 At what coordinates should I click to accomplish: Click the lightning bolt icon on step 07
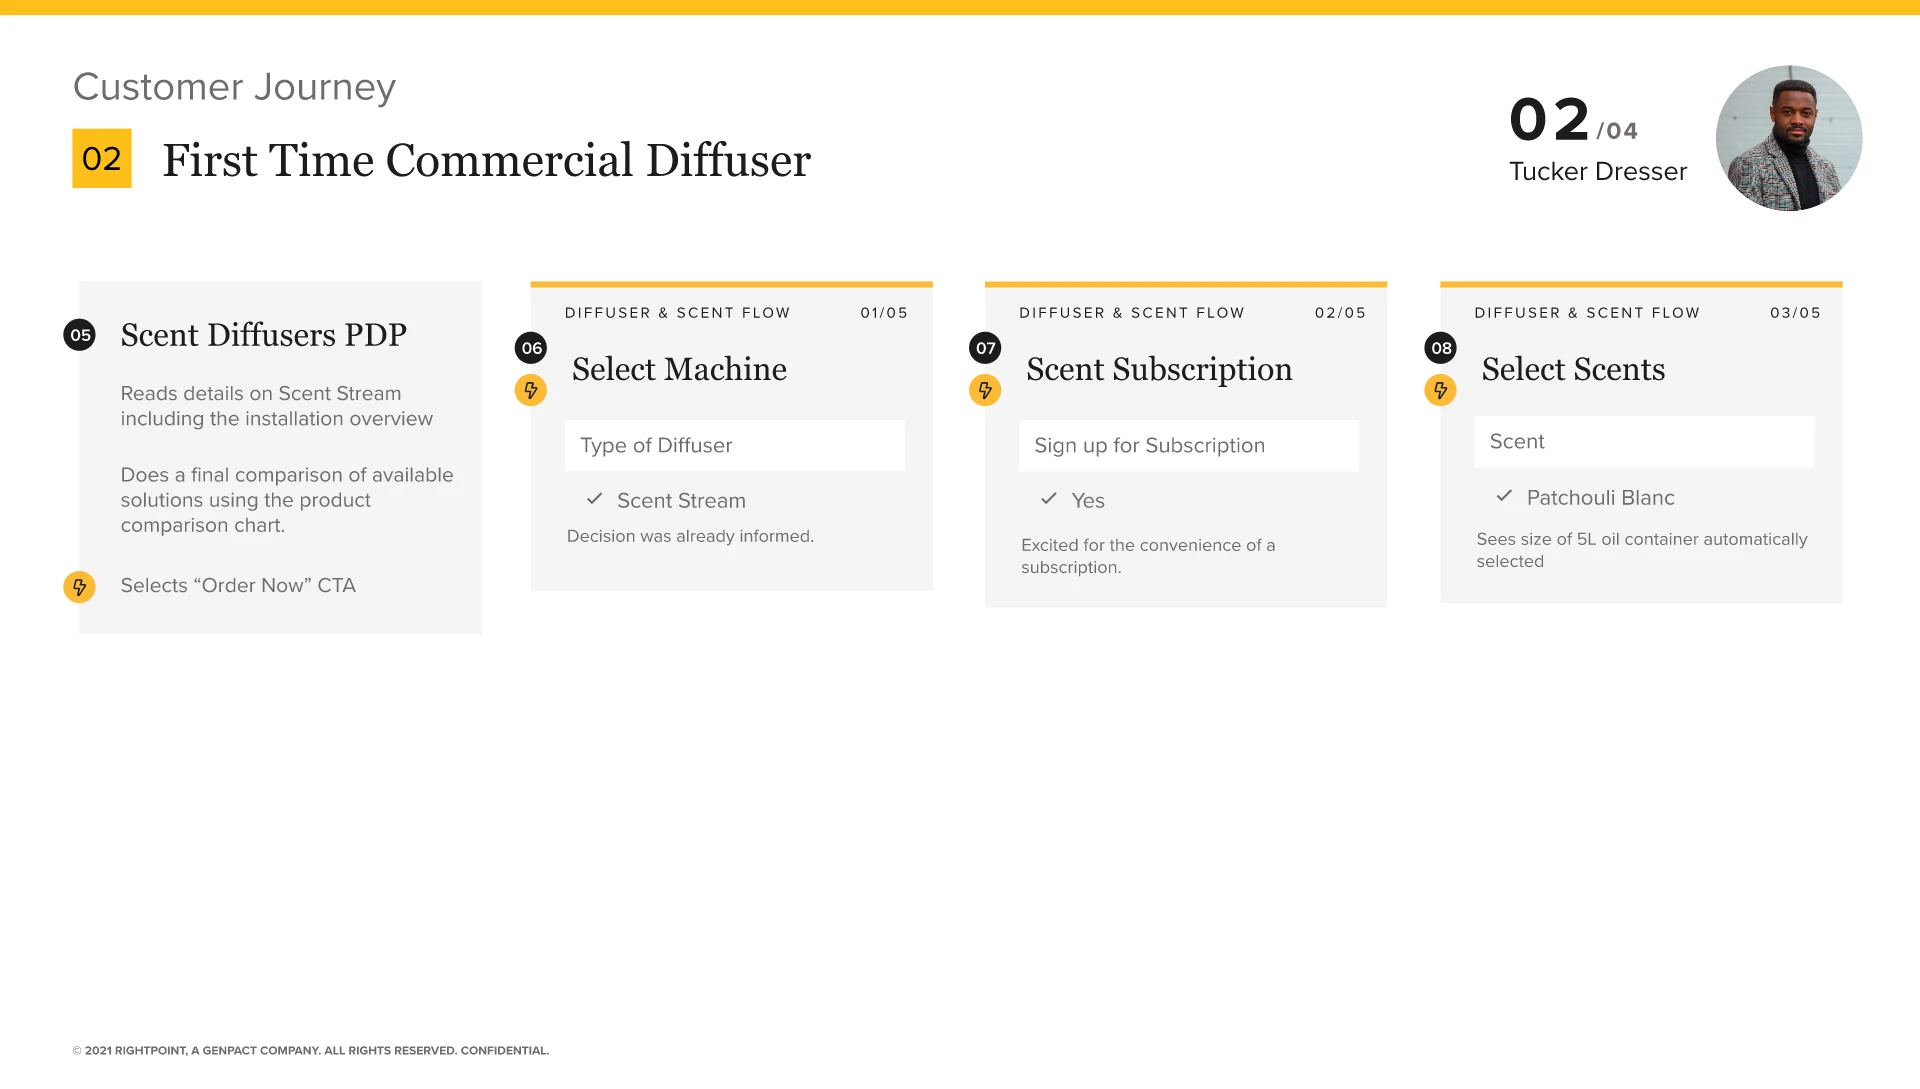tap(988, 389)
